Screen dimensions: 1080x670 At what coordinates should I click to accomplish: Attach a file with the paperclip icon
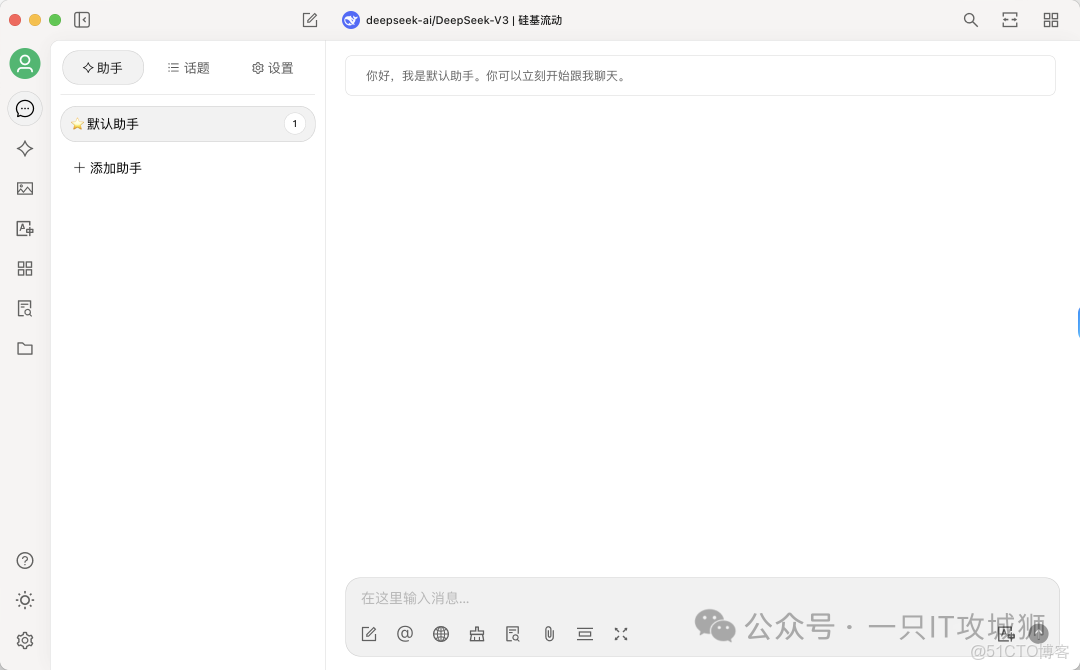[549, 633]
